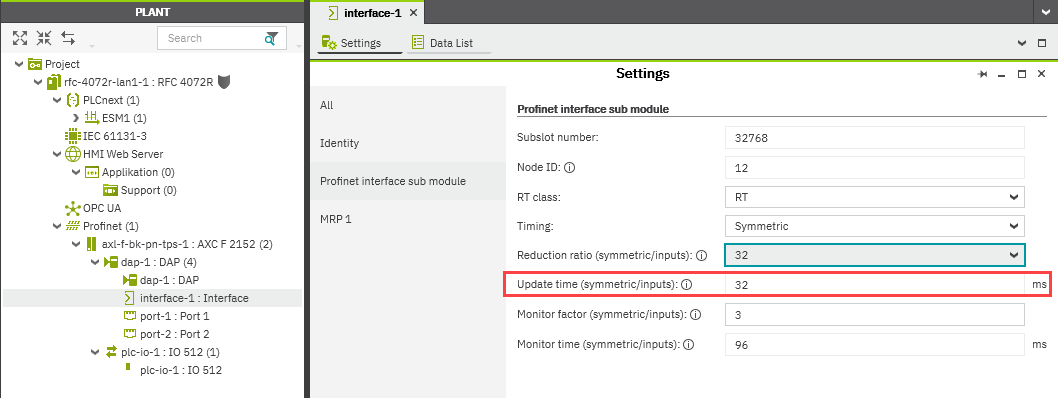Click the collapse all tree icon
Image resolution: width=1058 pixels, height=398 pixels.
point(44,38)
